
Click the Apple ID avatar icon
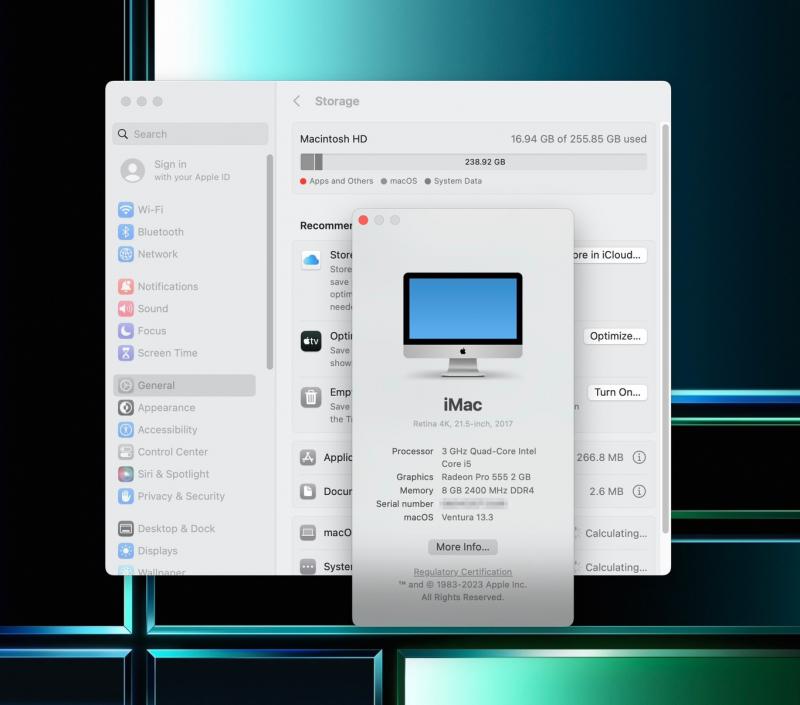point(133,170)
